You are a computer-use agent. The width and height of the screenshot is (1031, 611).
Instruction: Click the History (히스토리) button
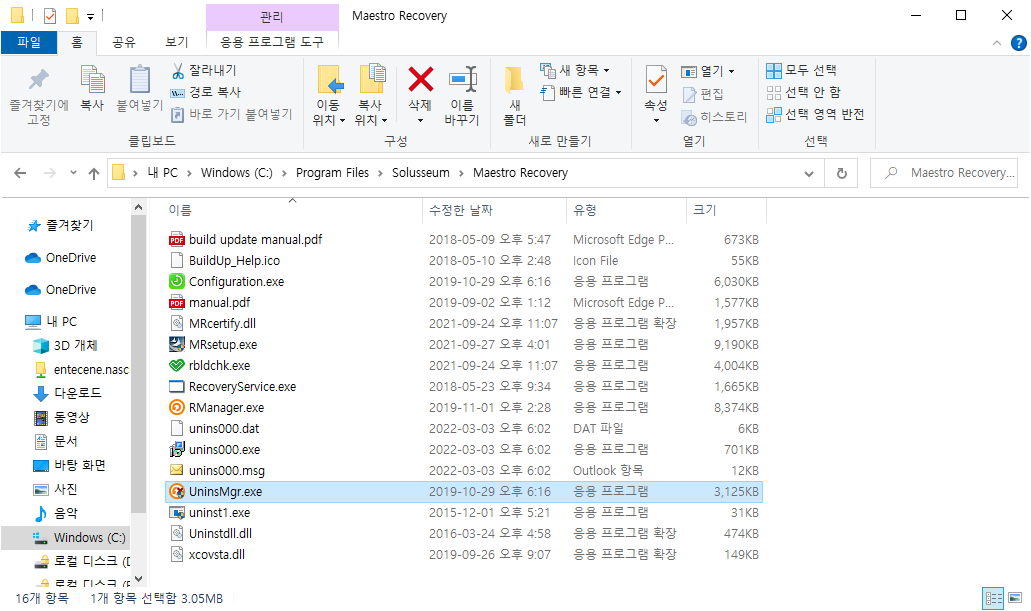(714, 117)
